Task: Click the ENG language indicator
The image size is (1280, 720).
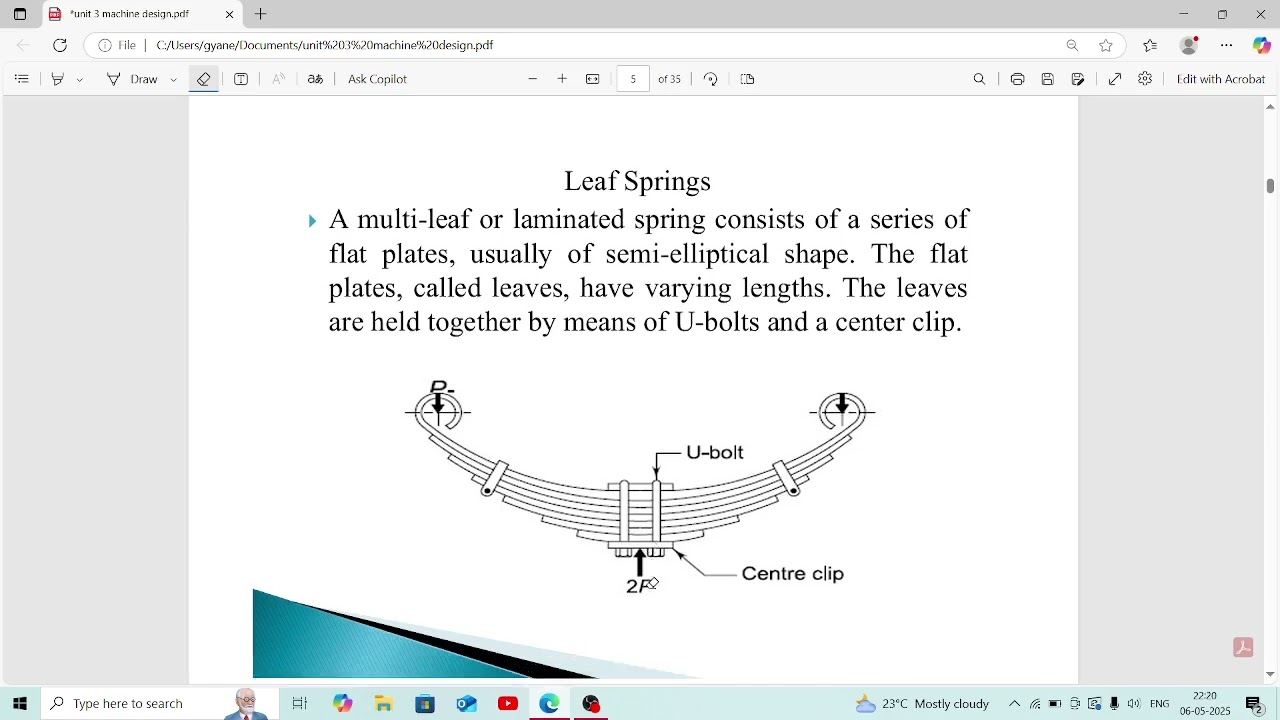Action: point(1160,704)
